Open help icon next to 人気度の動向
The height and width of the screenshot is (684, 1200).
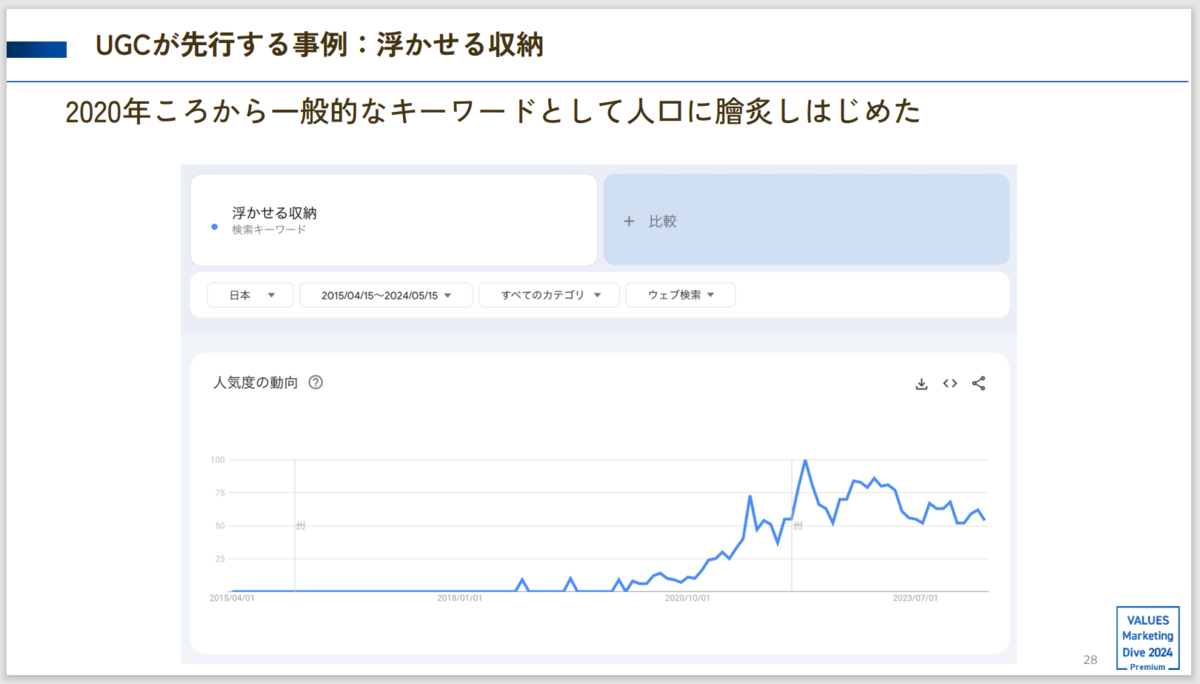316,383
